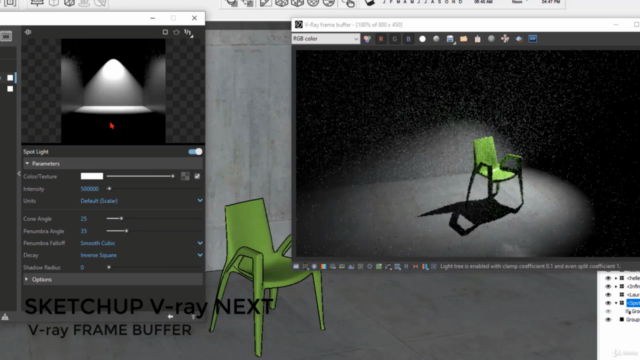The width and height of the screenshot is (640, 360).
Task: Click the Shadow Radius slider
Action: coord(154,267)
